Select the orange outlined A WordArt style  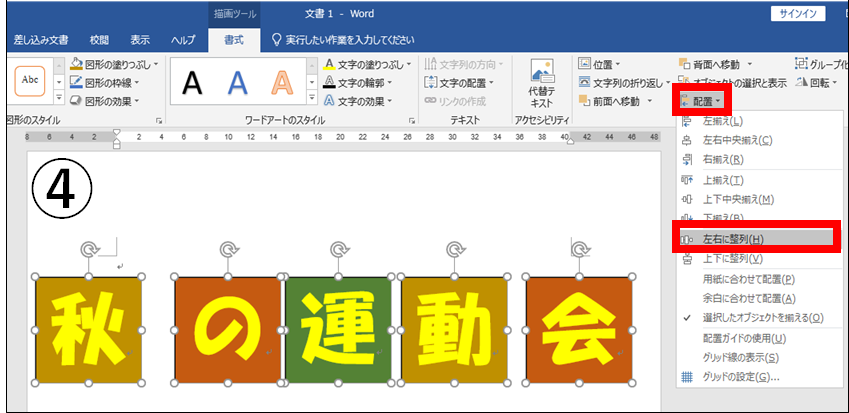coord(282,83)
